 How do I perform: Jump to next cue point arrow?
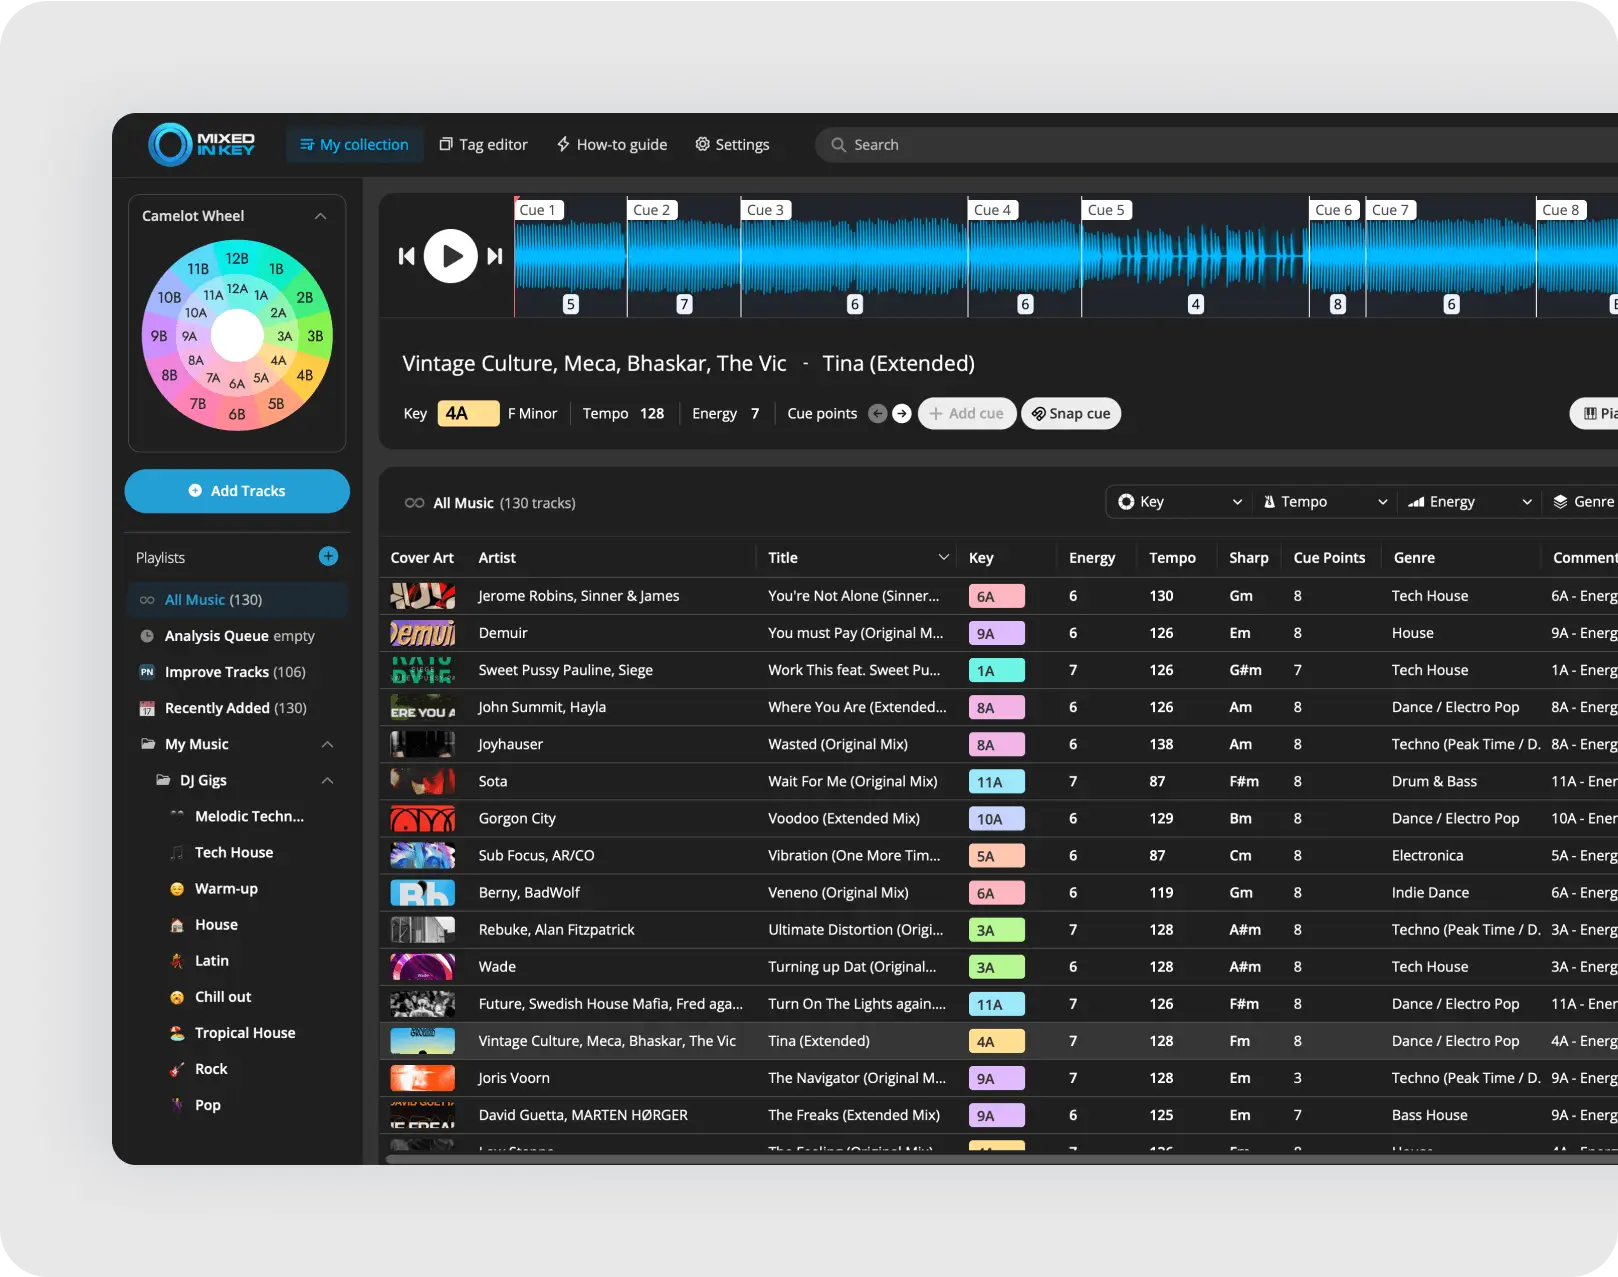click(902, 414)
